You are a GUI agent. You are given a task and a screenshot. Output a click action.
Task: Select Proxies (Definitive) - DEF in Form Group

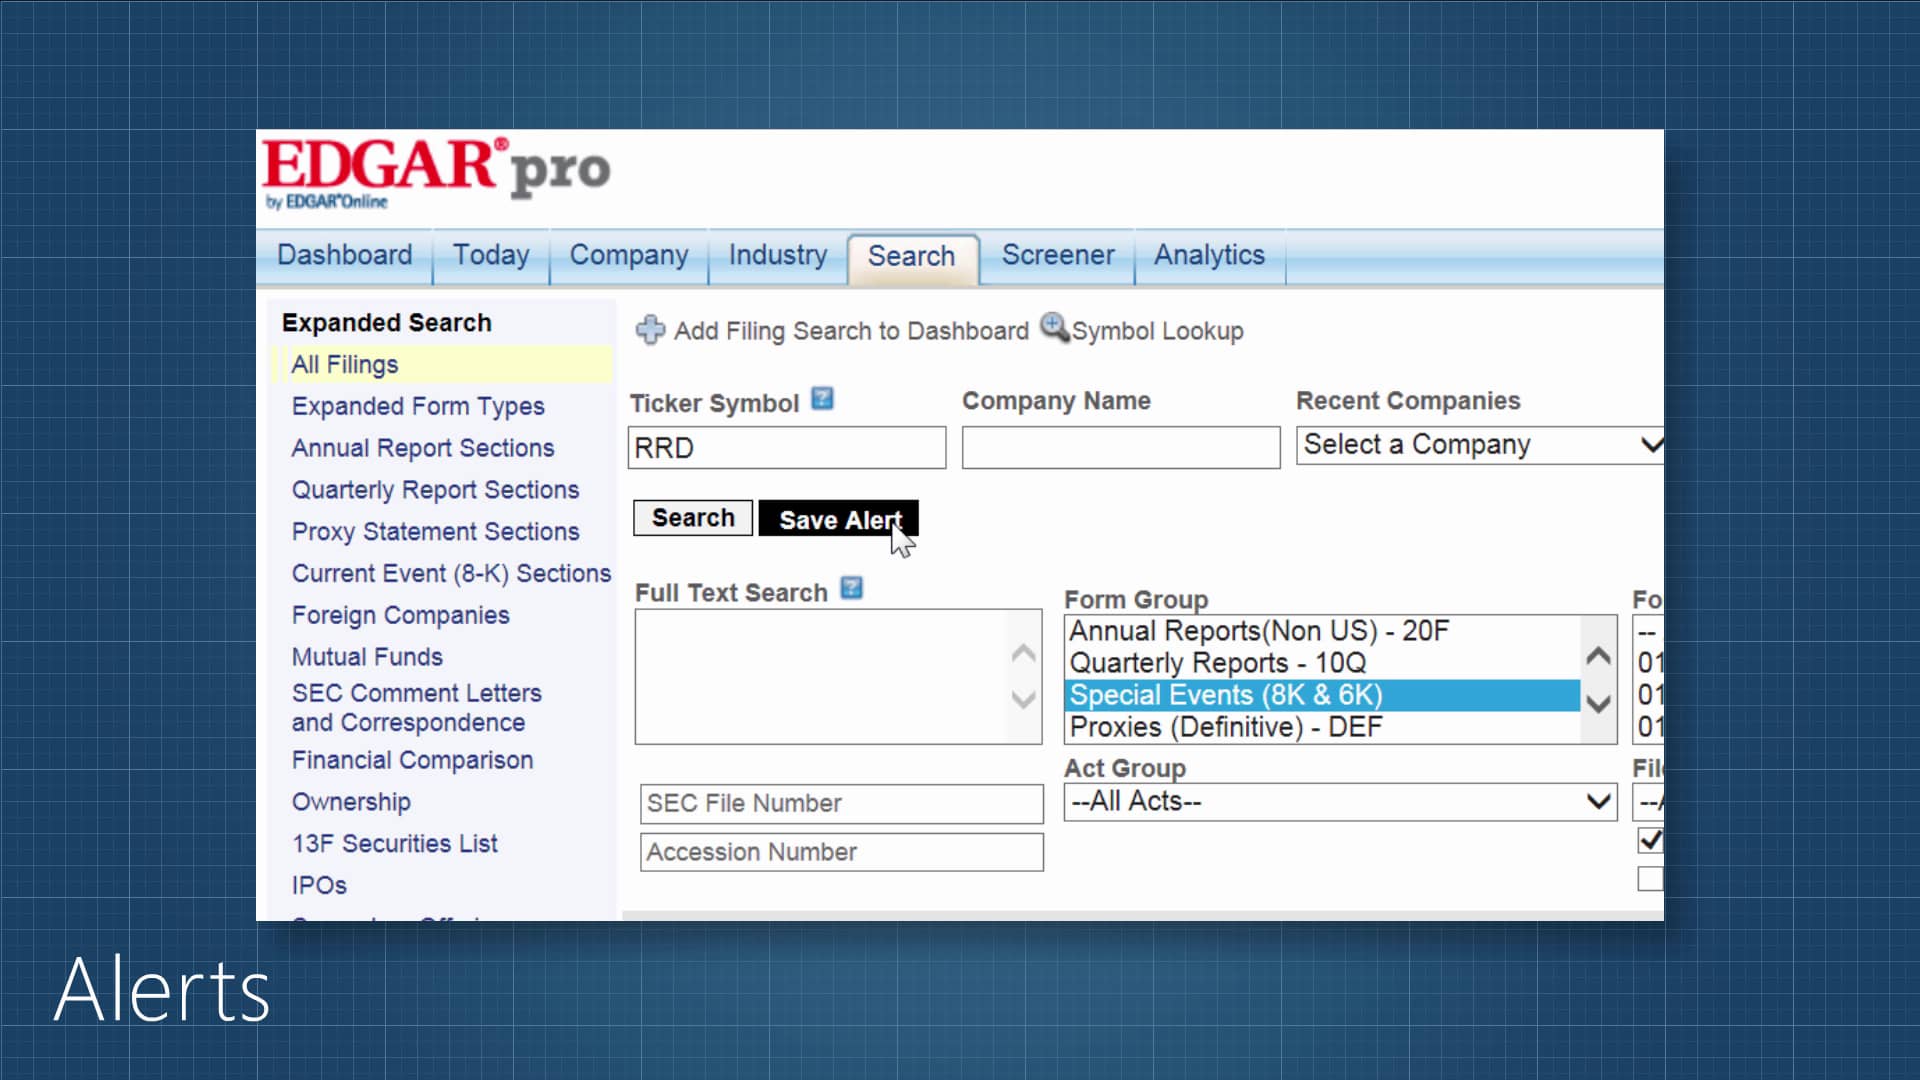1225,727
